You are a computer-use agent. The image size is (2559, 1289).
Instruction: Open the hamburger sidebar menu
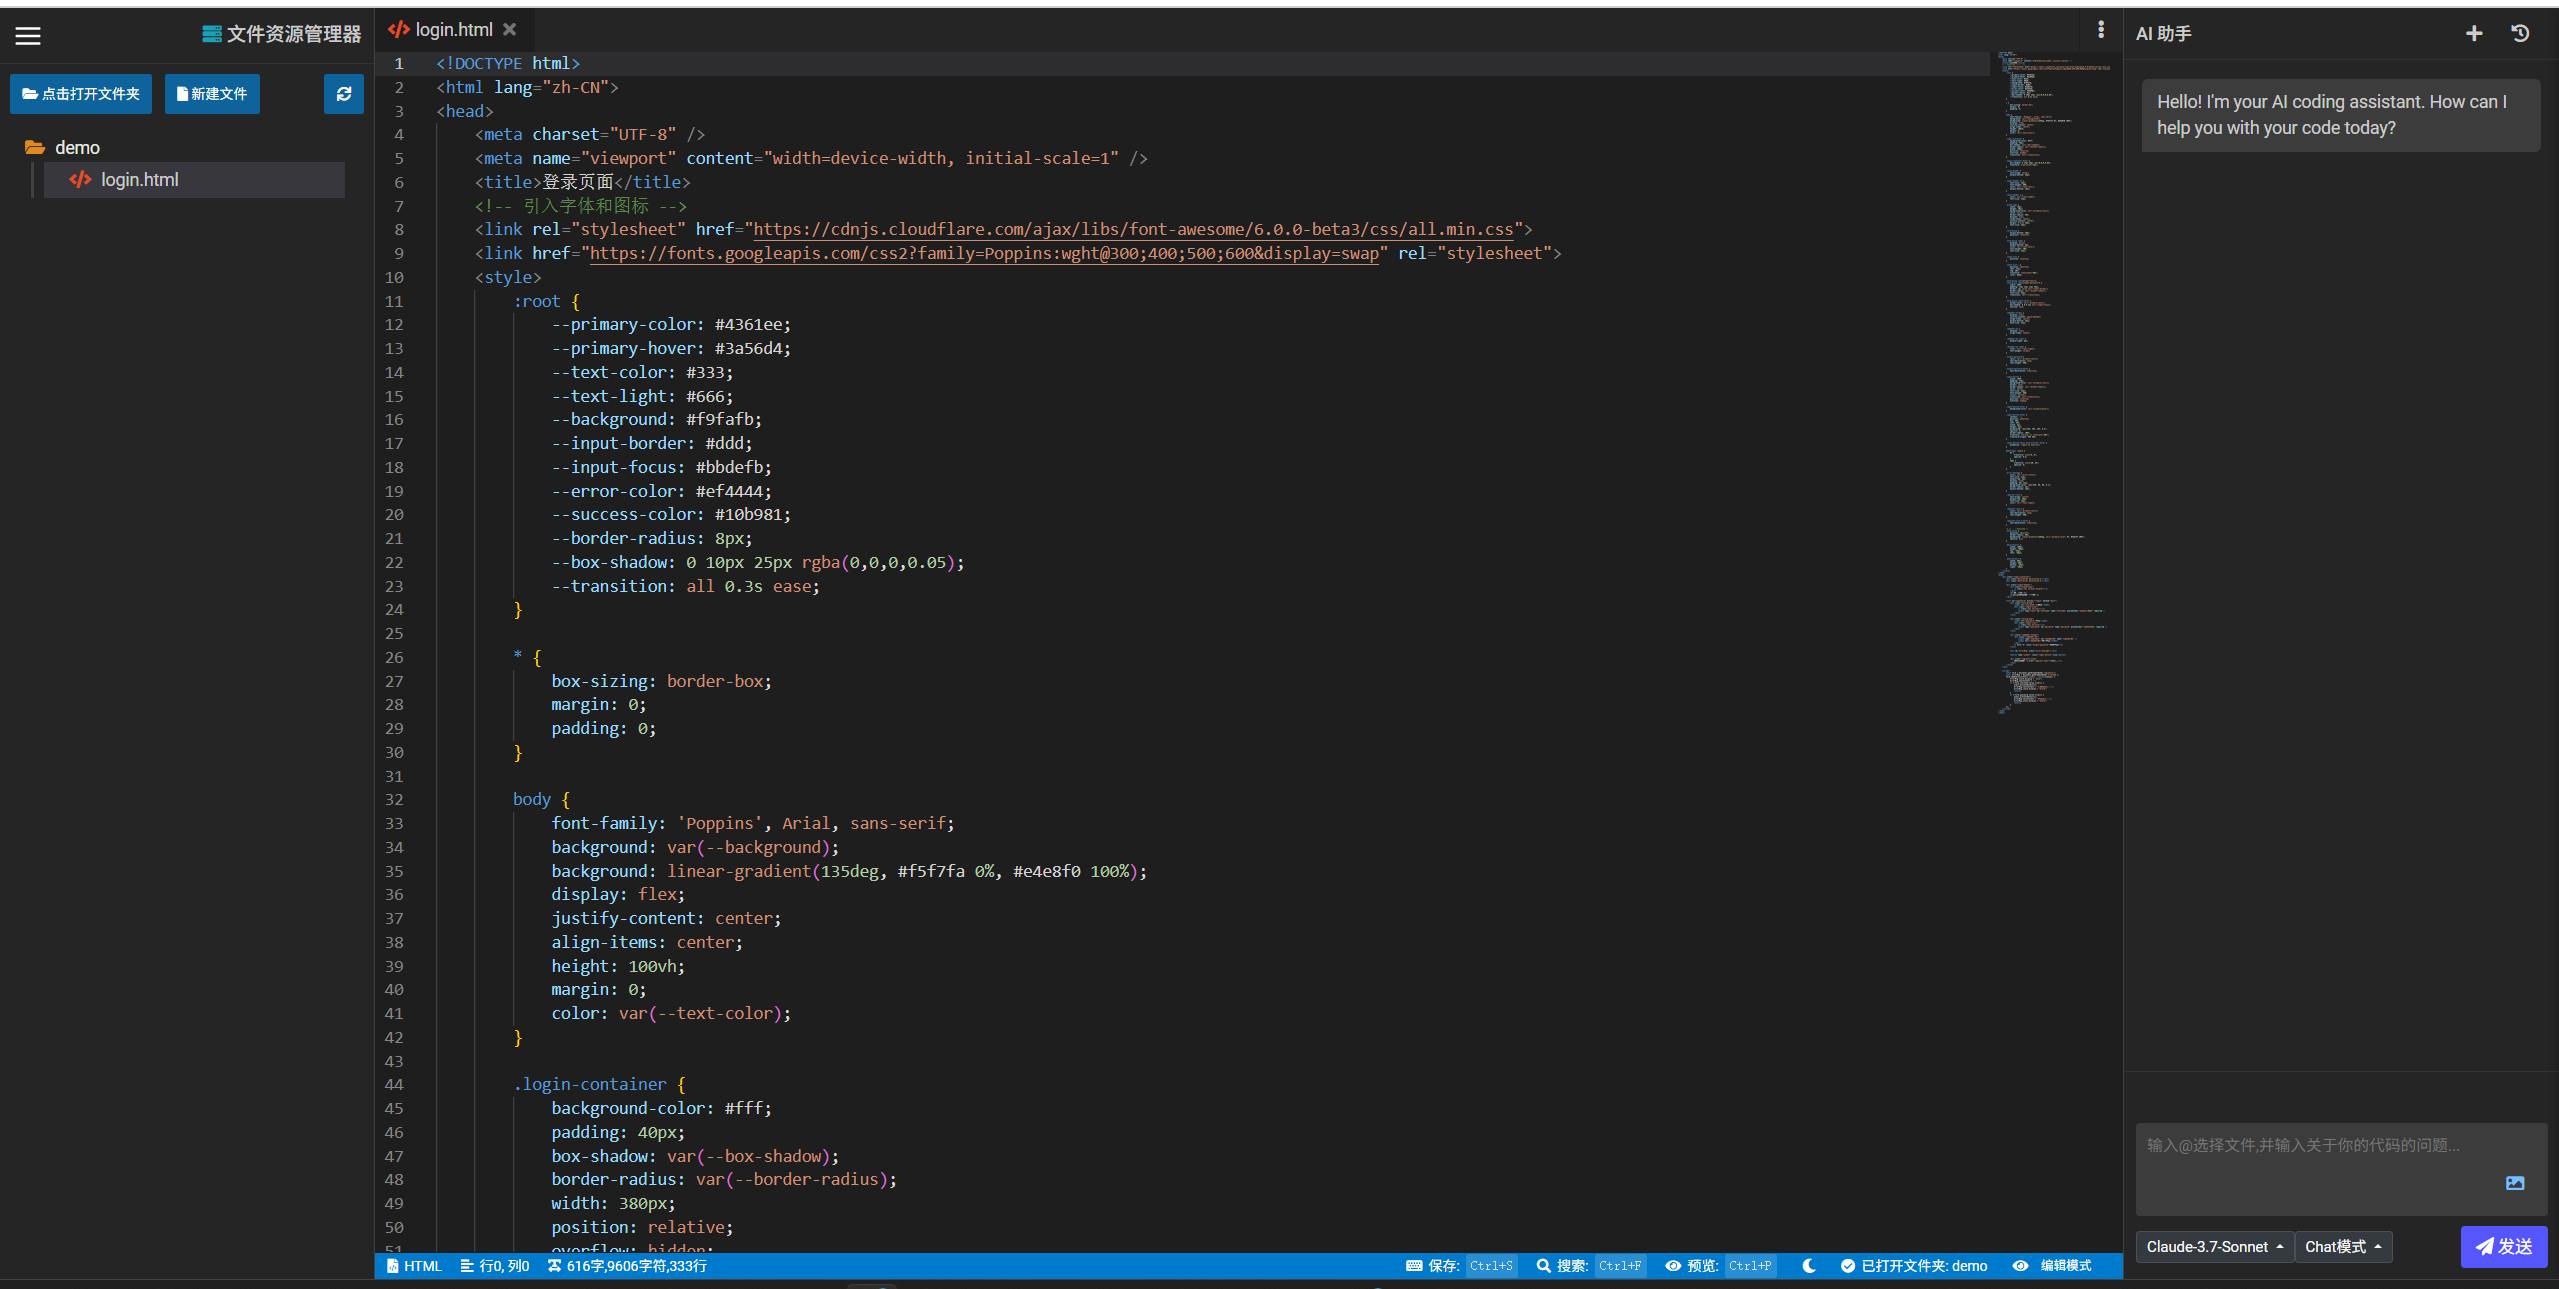click(28, 36)
